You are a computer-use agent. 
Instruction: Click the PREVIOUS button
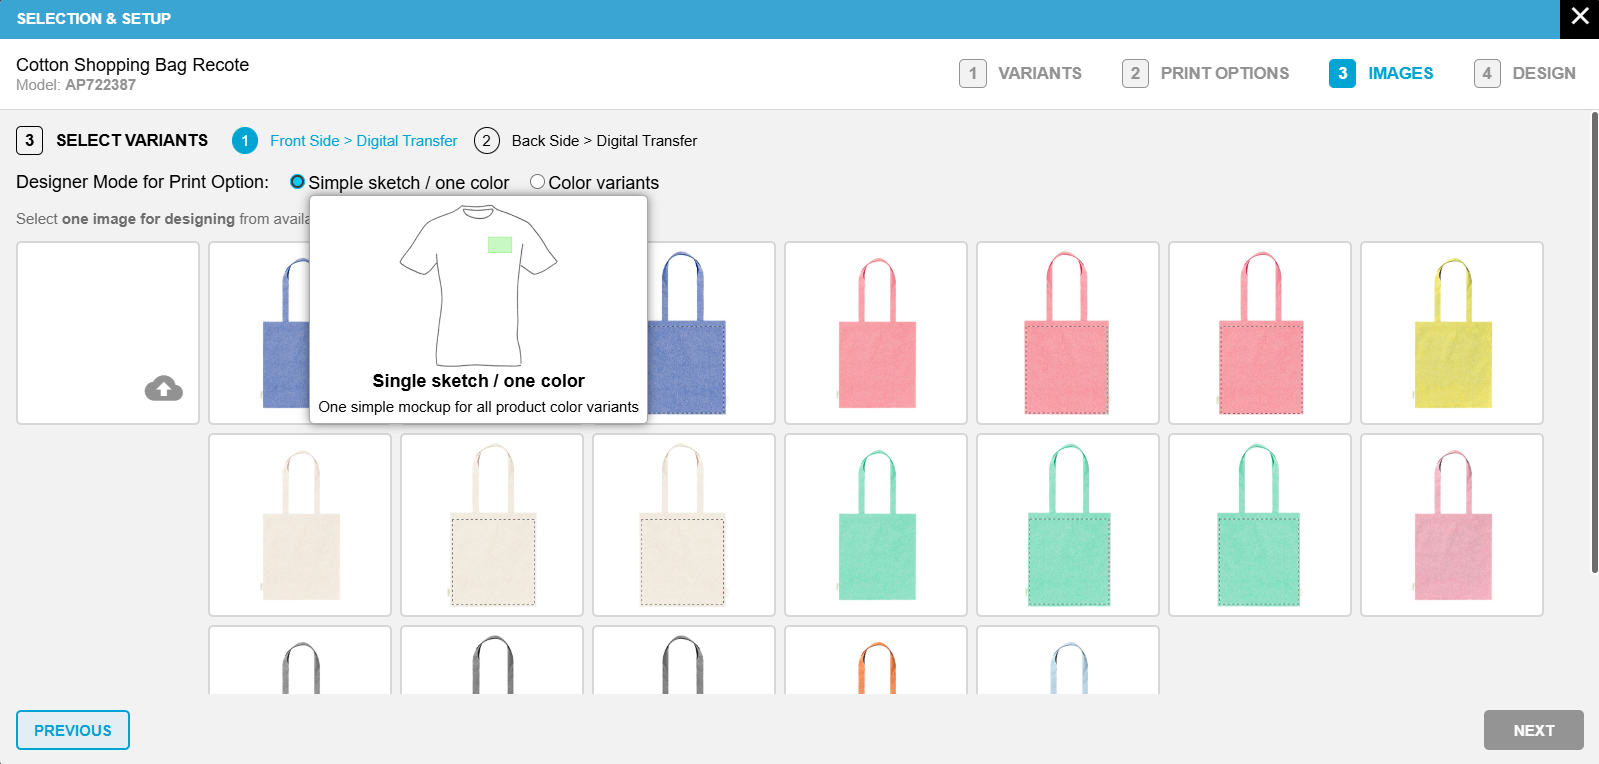[73, 730]
